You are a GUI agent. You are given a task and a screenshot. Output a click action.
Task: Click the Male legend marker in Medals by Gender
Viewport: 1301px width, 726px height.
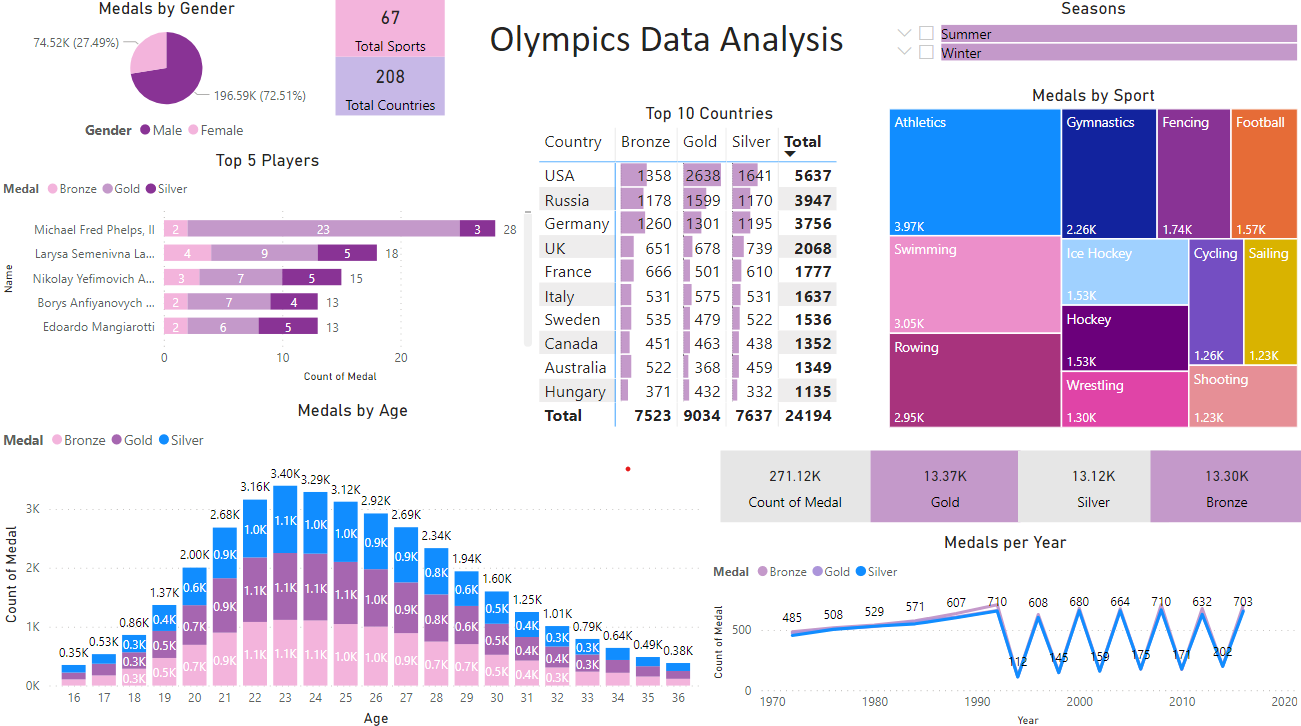click(x=145, y=131)
